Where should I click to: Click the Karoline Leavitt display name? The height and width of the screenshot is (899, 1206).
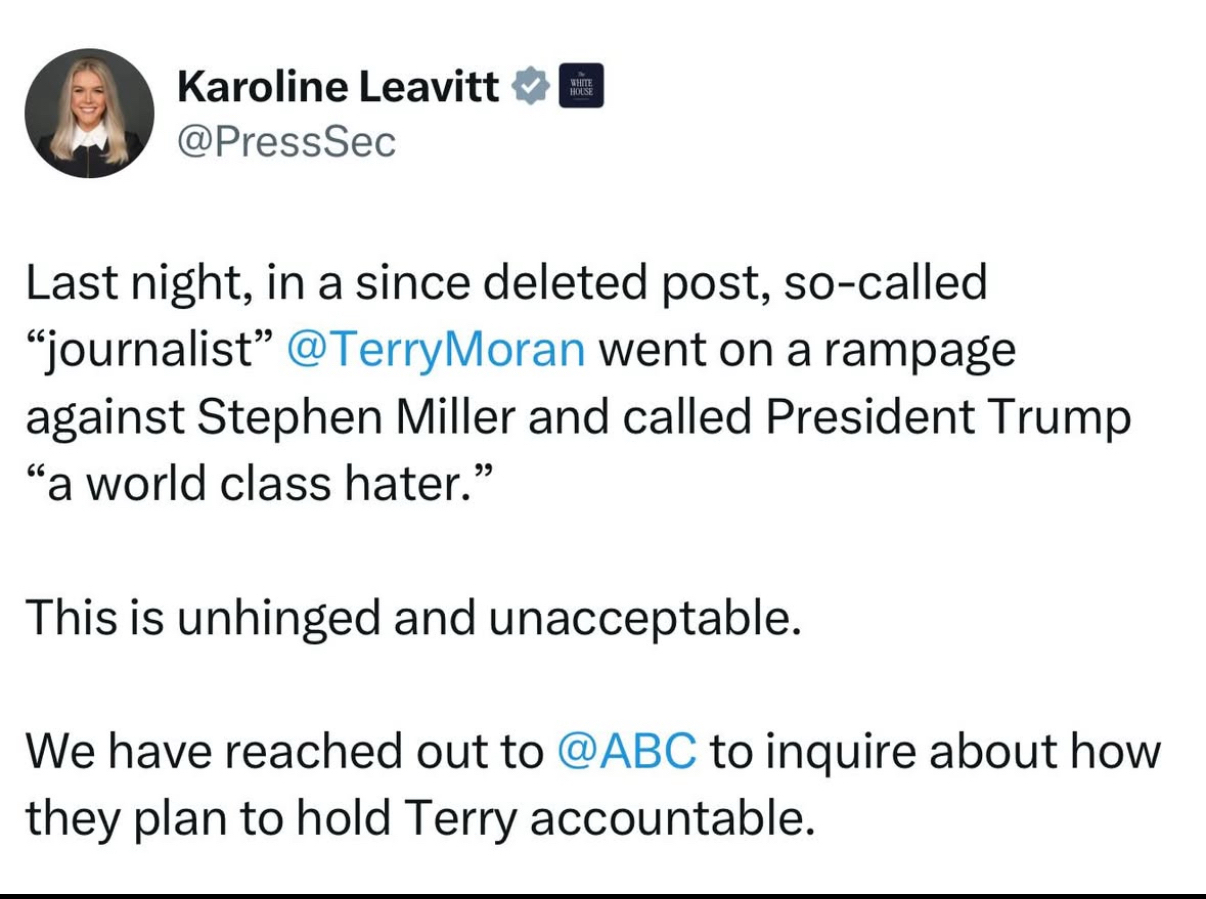[338, 89]
